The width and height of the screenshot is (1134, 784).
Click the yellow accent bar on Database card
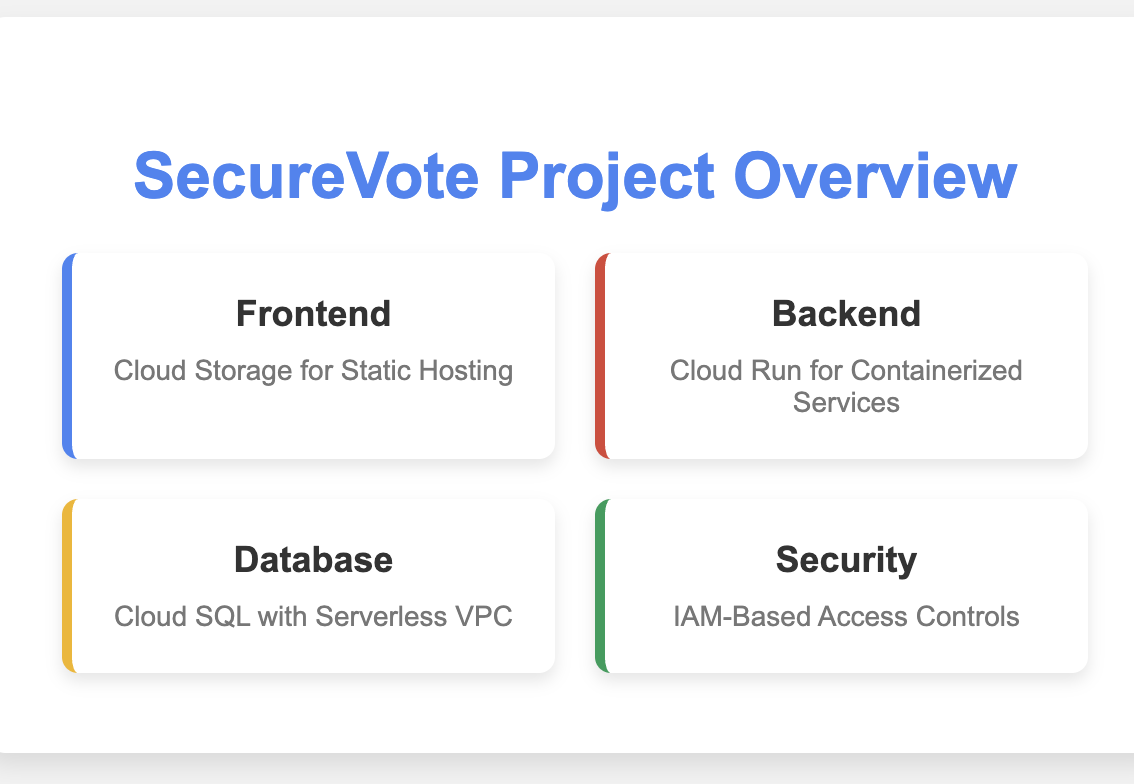click(68, 586)
